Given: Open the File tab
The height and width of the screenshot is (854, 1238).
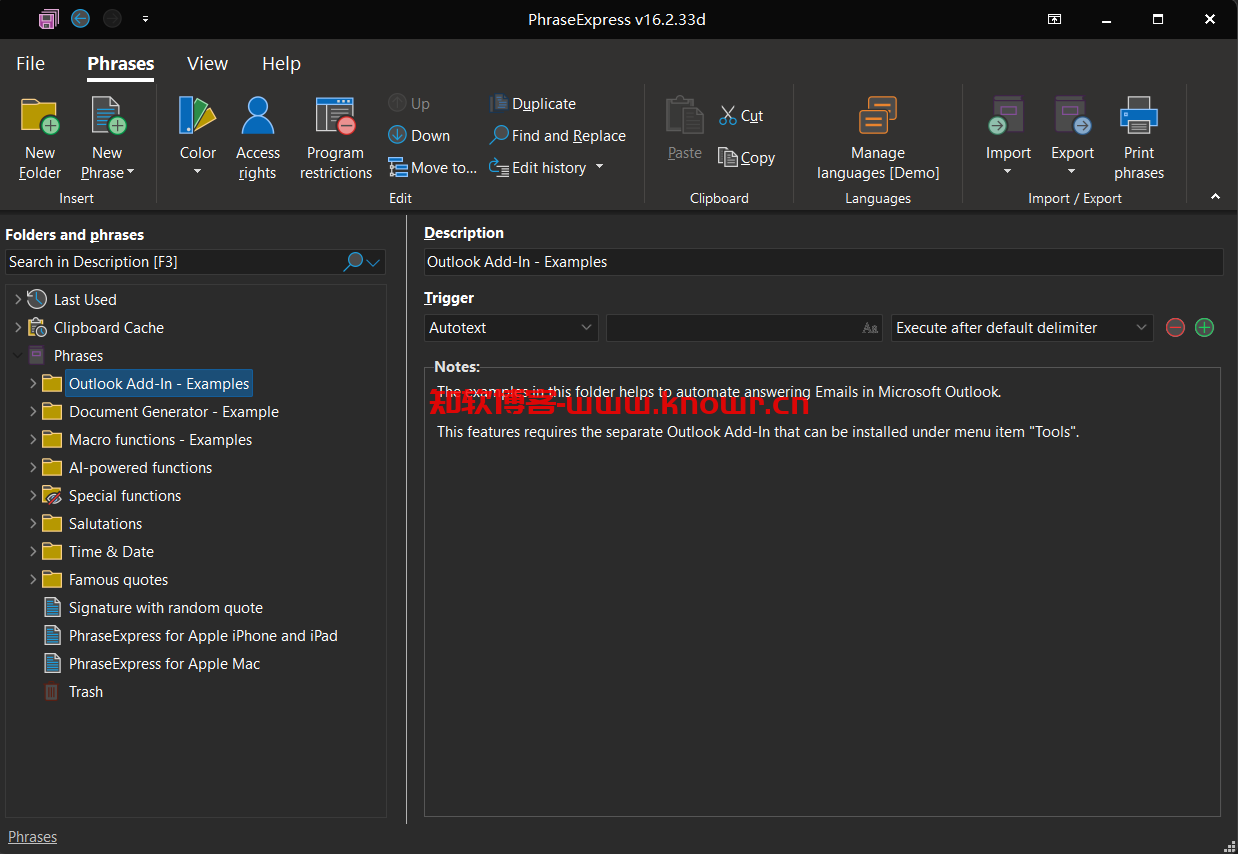Looking at the screenshot, I should click(31, 64).
